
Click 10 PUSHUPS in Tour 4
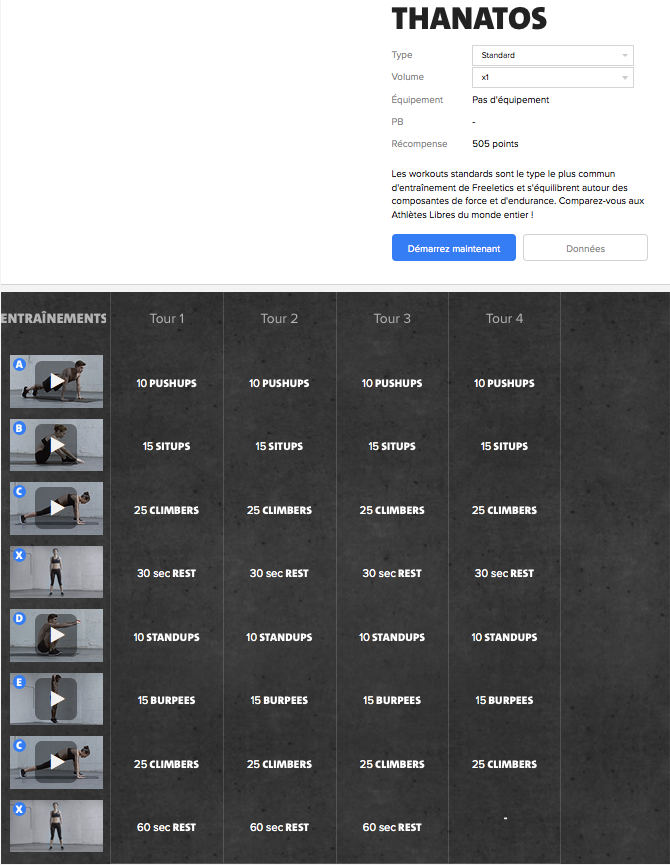point(505,383)
